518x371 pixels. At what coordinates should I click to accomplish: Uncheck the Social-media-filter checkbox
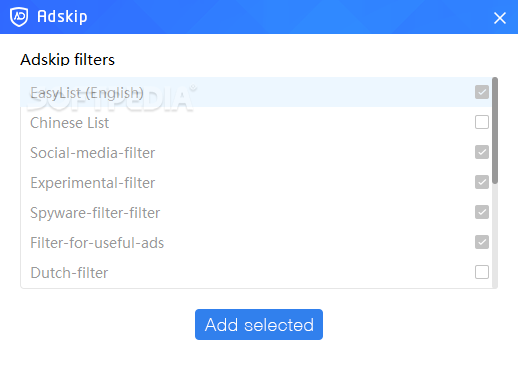coord(482,152)
